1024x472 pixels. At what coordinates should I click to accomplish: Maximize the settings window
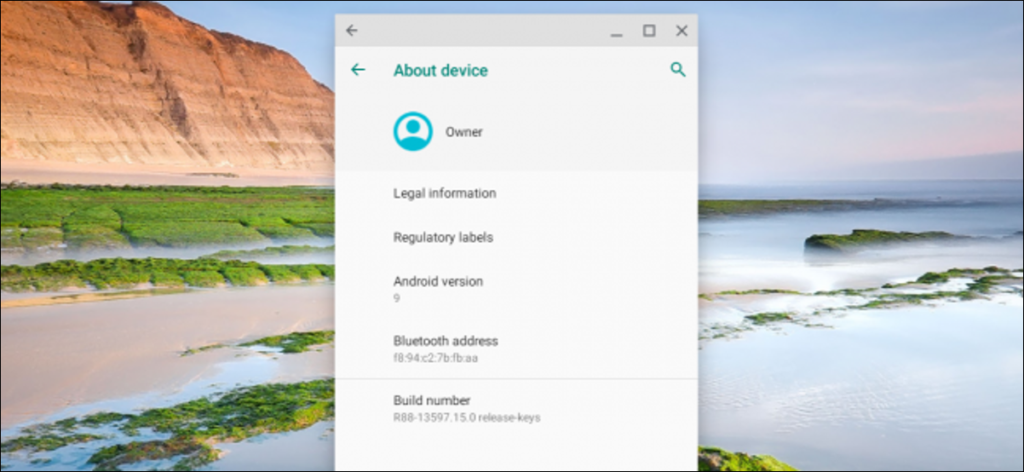[648, 30]
